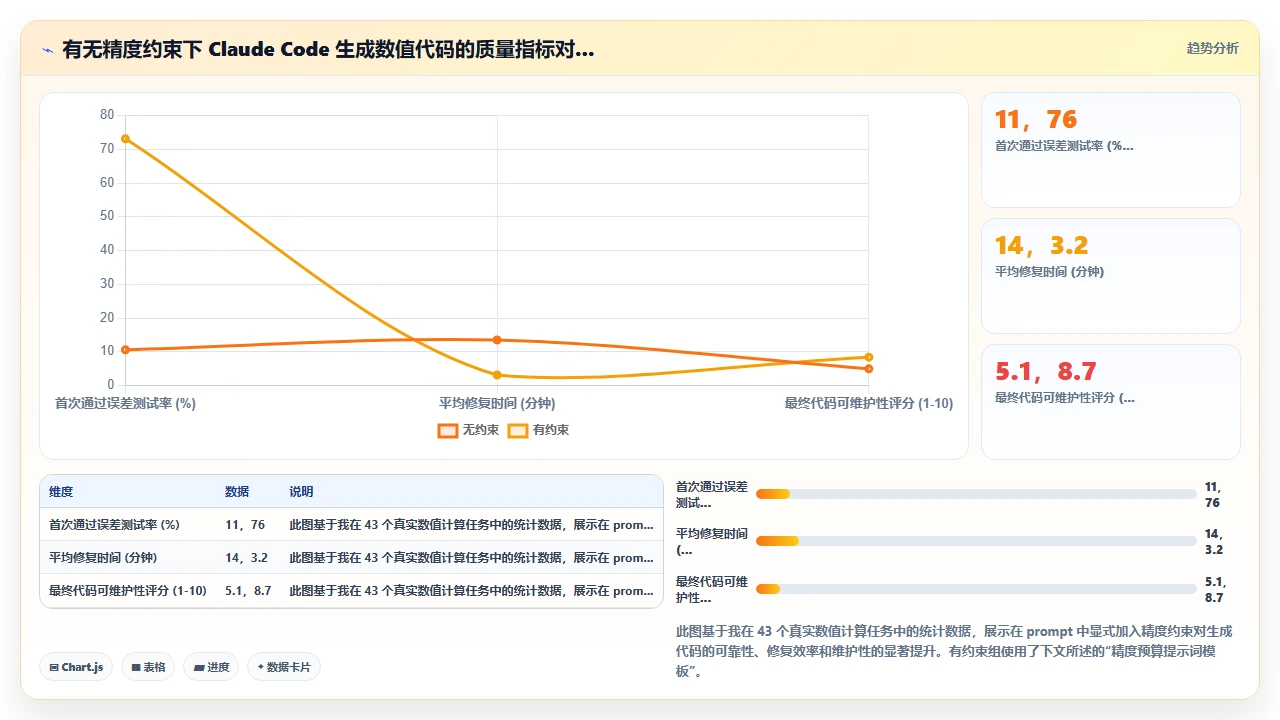Click the 平均修复时间 (分钟) label in the stat card
The width and height of the screenshot is (1280, 720).
click(x=1049, y=272)
